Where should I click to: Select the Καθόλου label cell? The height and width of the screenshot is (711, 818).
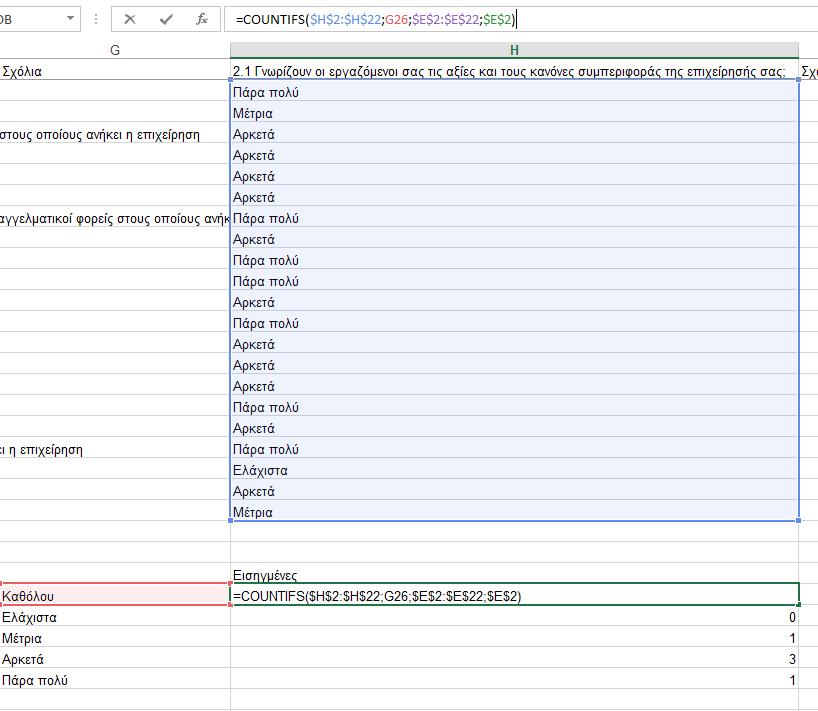point(115,596)
